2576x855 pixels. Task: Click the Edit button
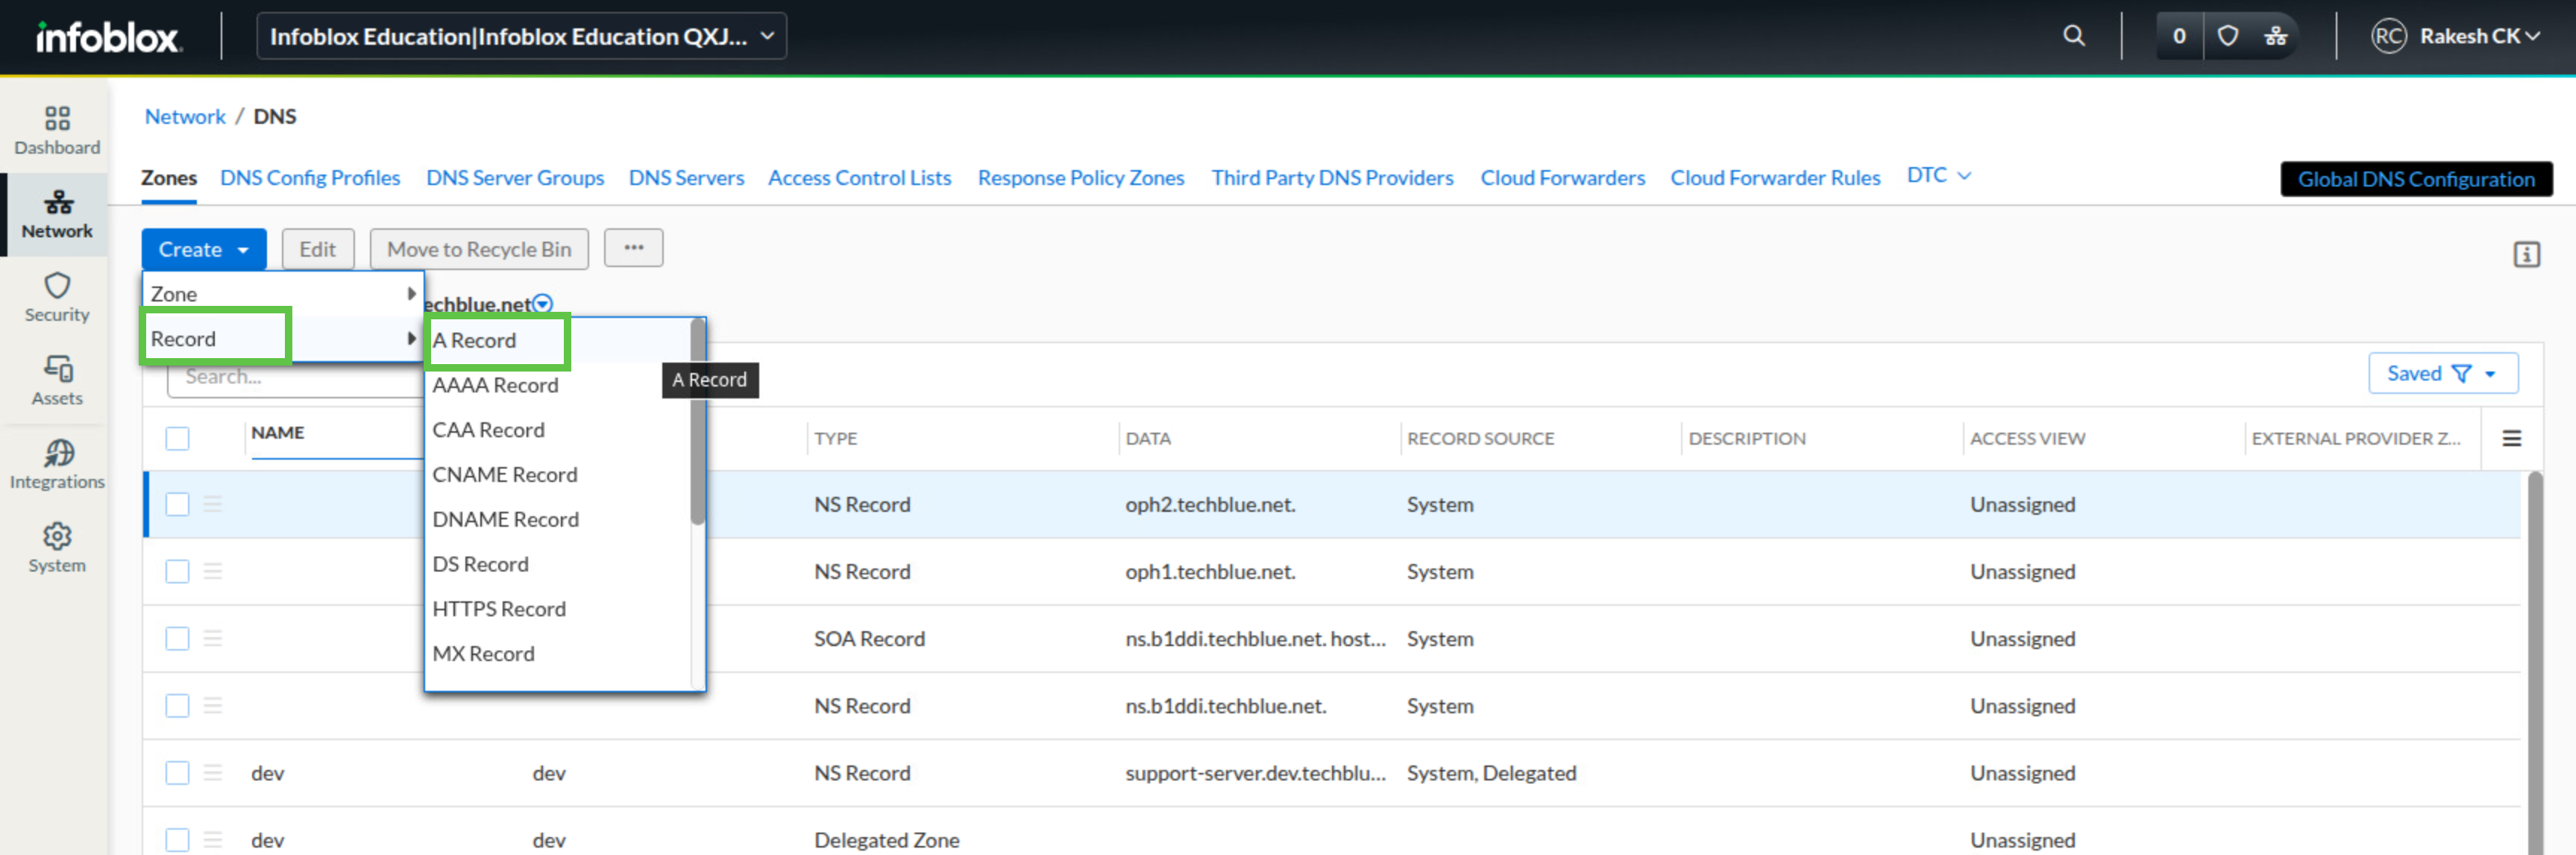click(x=318, y=249)
